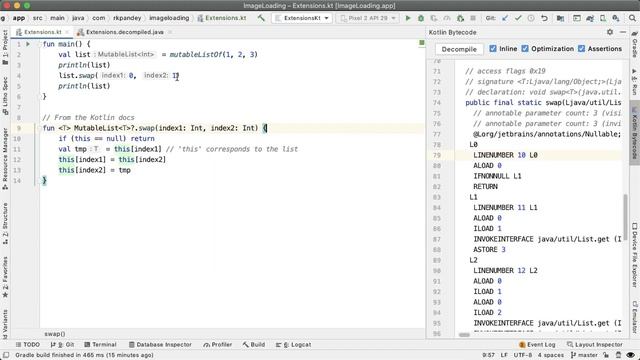This screenshot has height=360, width=640.
Task: Open the Event Log
Action: click(x=537, y=344)
